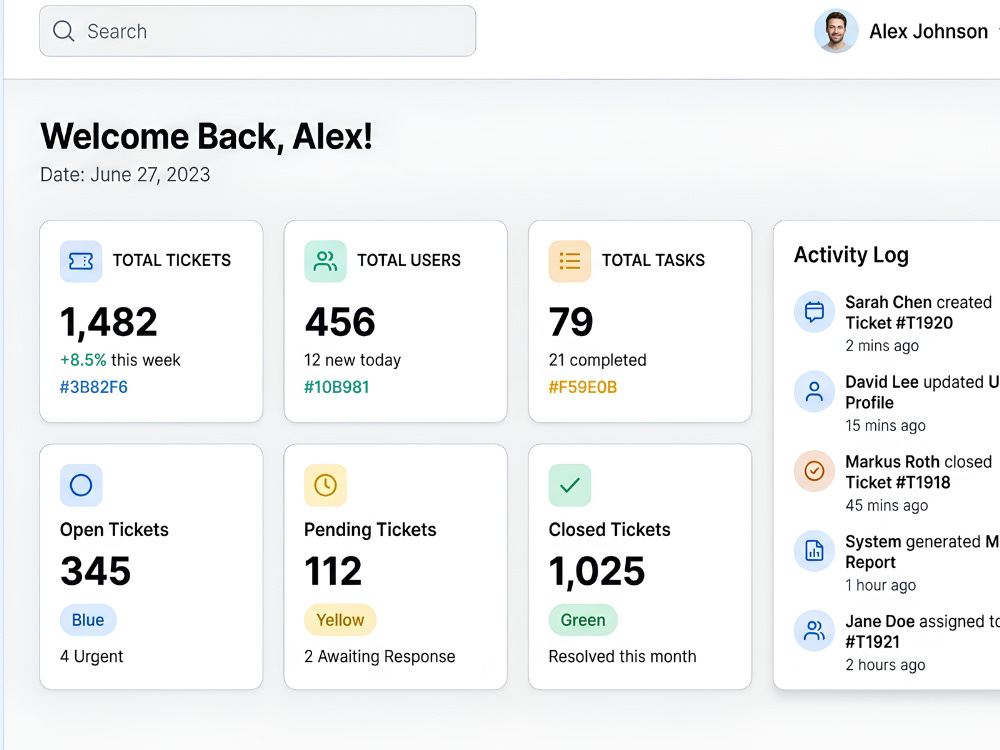Screen dimensions: 1000x750
Task: Open the System generated Report entry
Action: [897, 562]
